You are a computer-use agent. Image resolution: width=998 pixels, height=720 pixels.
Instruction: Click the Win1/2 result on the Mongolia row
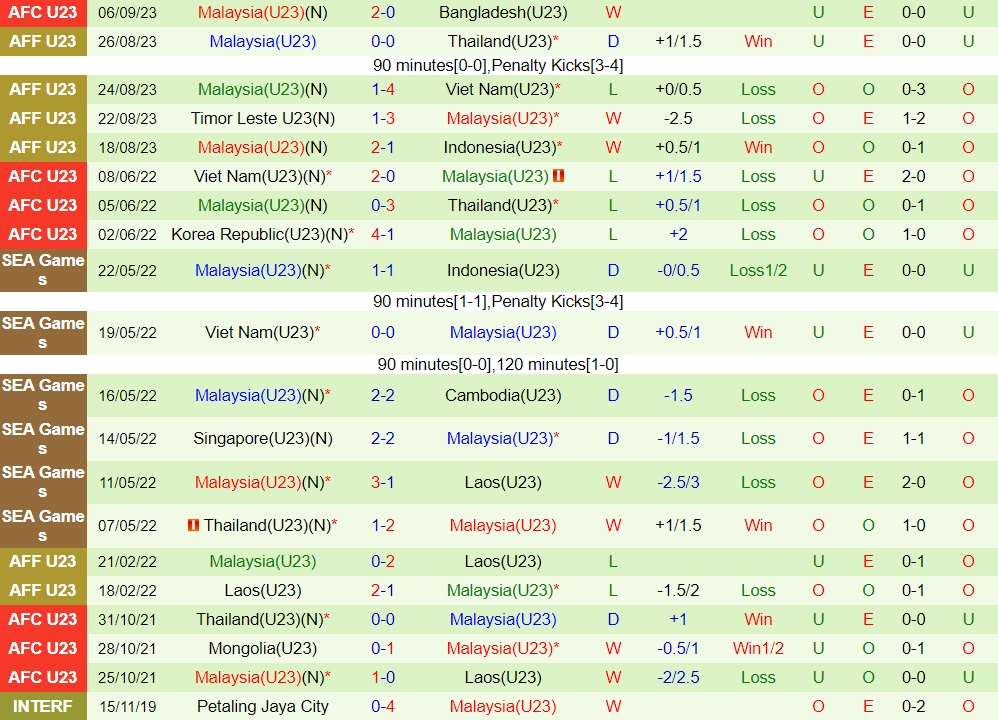coord(758,648)
